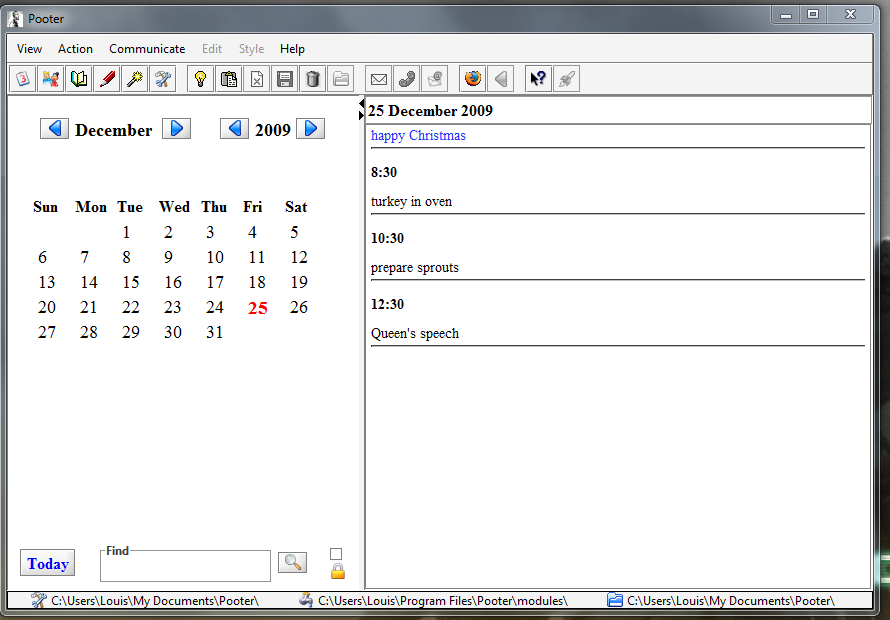Image resolution: width=890 pixels, height=620 pixels.
Task: Go to previous year arrow
Action: tap(234, 129)
